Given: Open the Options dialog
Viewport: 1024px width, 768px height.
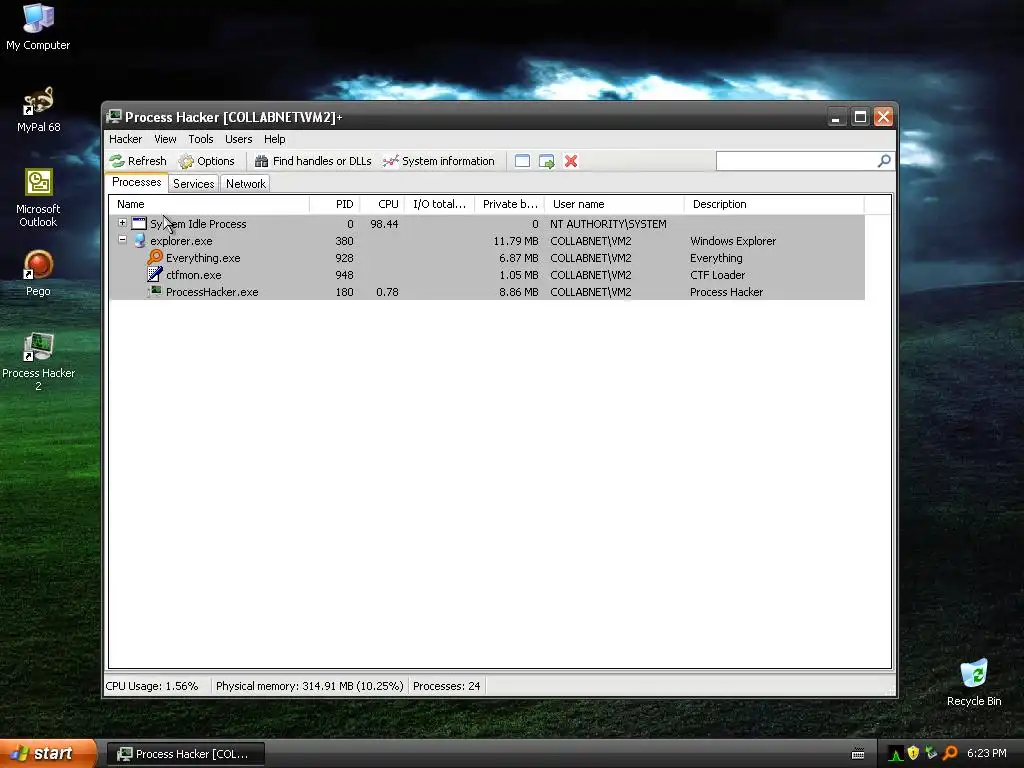Looking at the screenshot, I should point(206,161).
